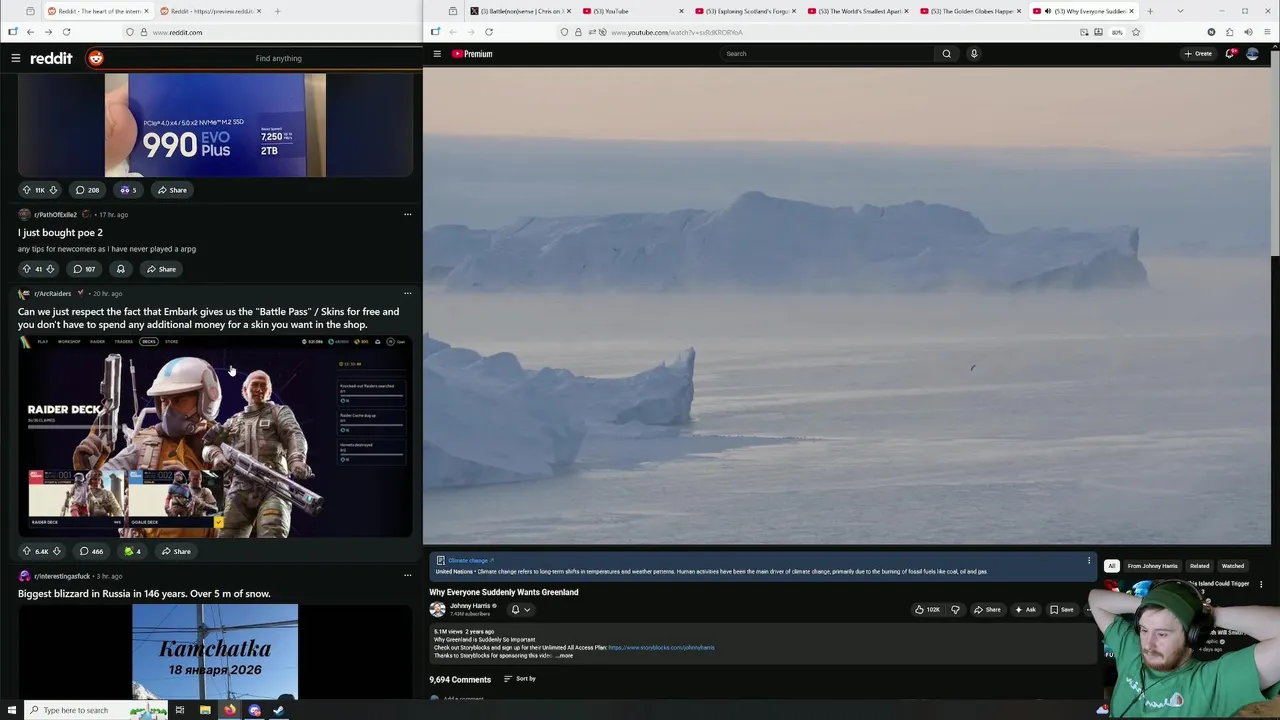Viewport: 1280px width, 720px height.
Task: Open options menu for the PathOfExile2 post
Action: click(x=407, y=214)
